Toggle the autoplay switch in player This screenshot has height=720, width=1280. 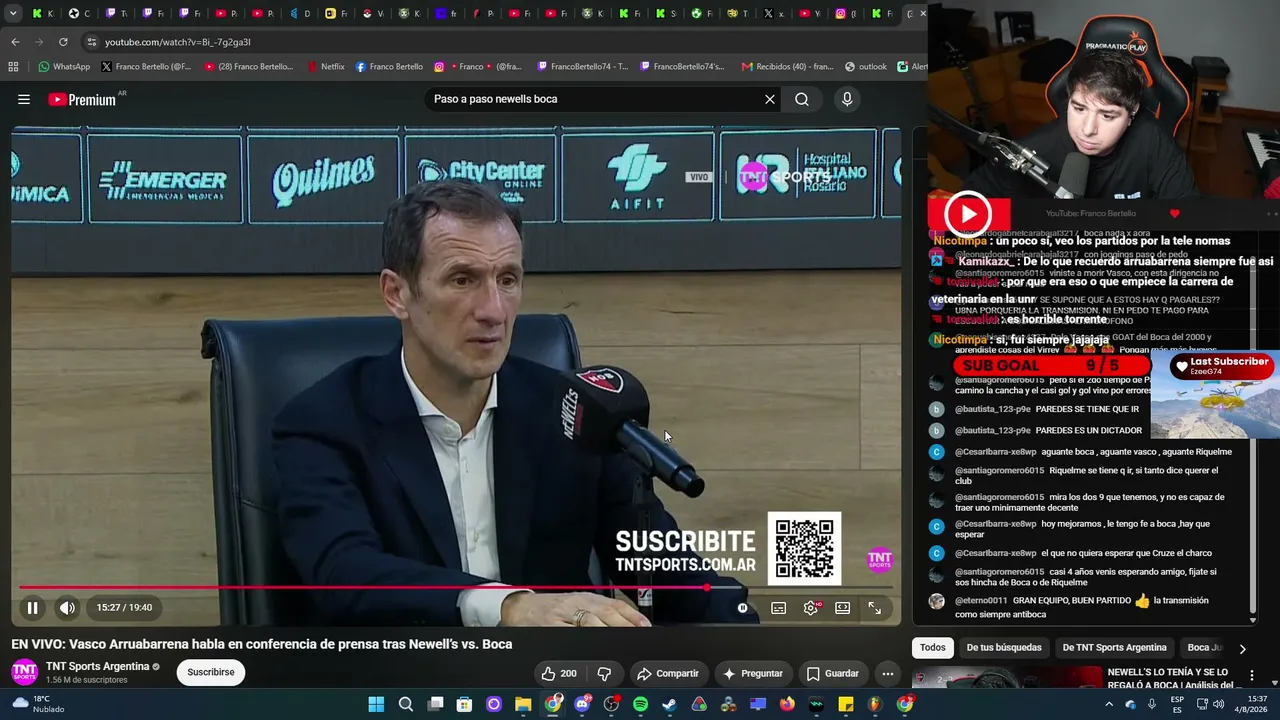[x=742, y=607]
